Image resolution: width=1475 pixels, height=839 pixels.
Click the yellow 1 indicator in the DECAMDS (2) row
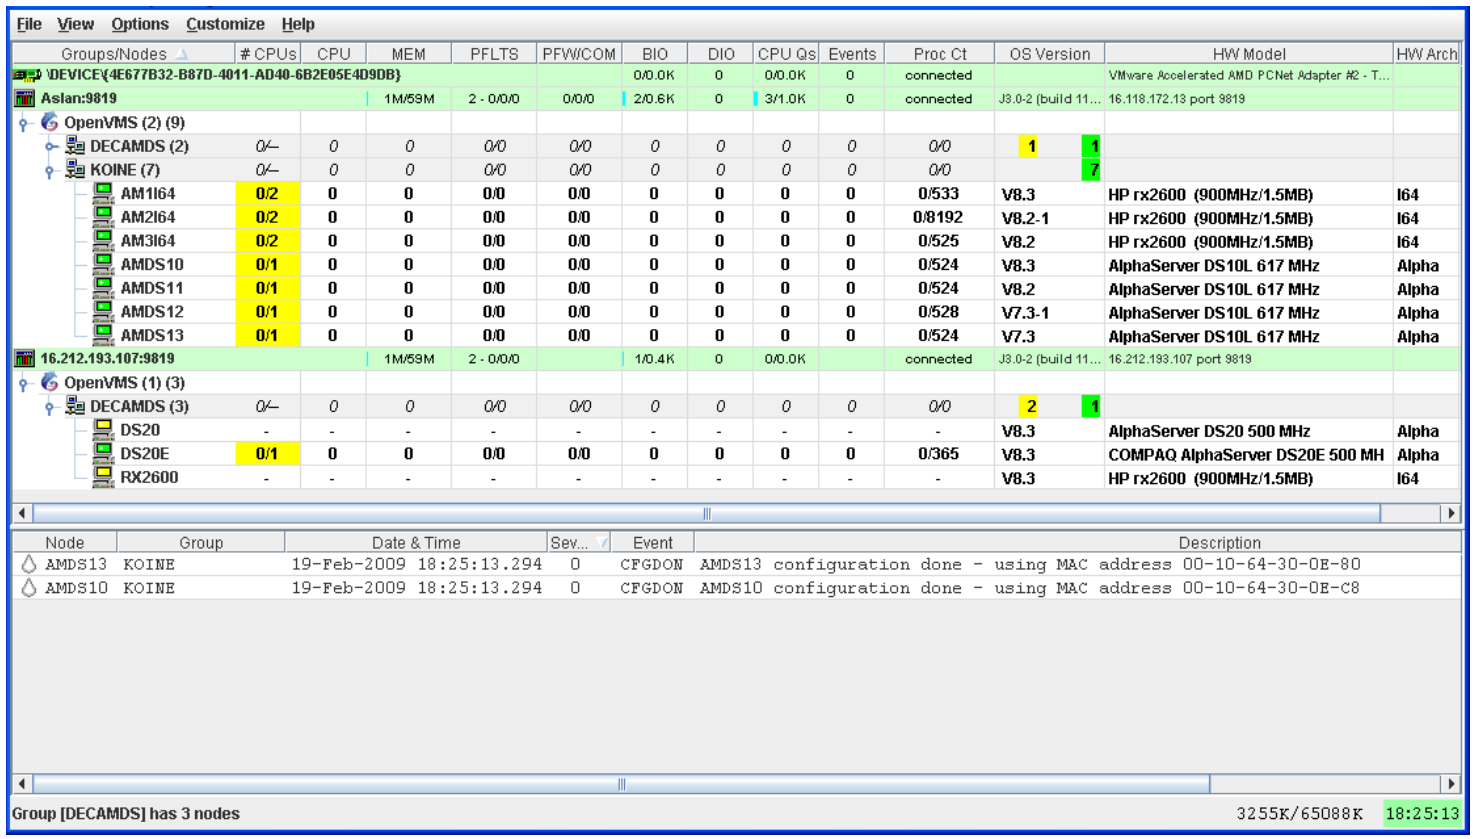pos(1029,146)
